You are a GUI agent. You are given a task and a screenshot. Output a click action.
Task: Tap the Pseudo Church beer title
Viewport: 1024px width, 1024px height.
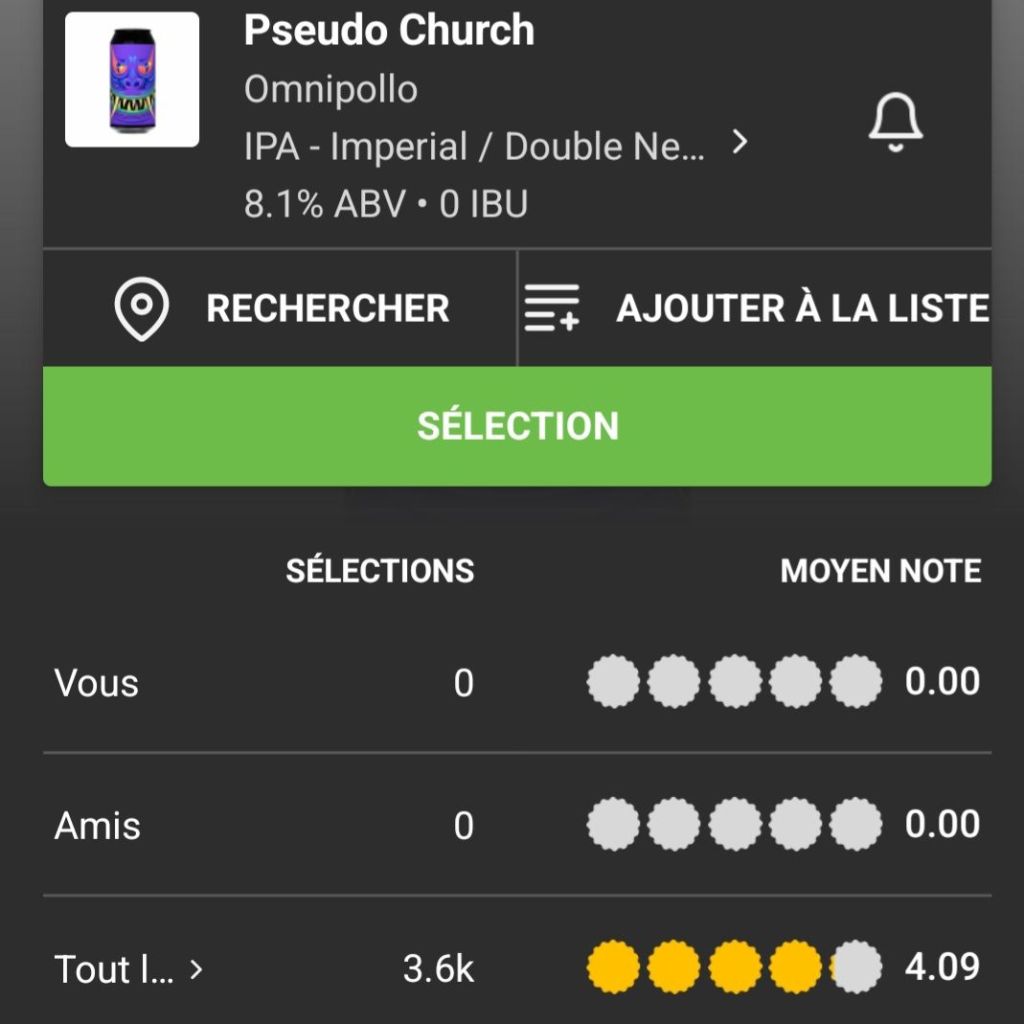click(389, 31)
